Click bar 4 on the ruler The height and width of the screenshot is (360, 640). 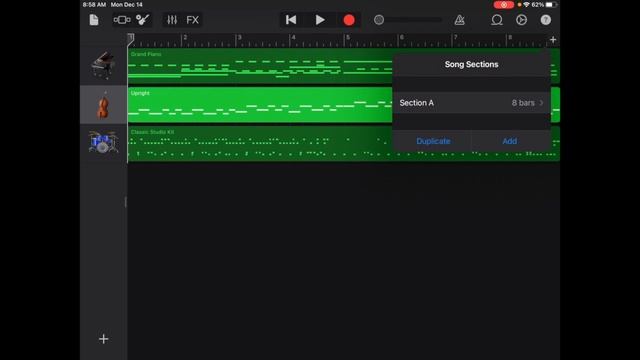[293, 38]
